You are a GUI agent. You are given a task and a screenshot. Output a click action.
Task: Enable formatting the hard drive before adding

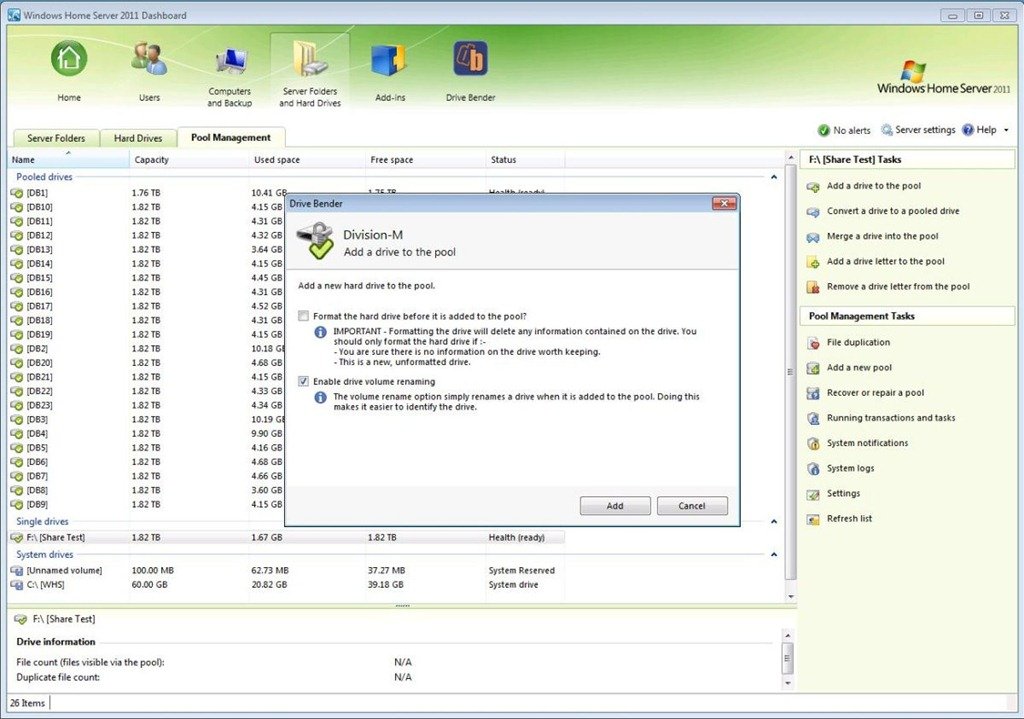tap(303, 316)
